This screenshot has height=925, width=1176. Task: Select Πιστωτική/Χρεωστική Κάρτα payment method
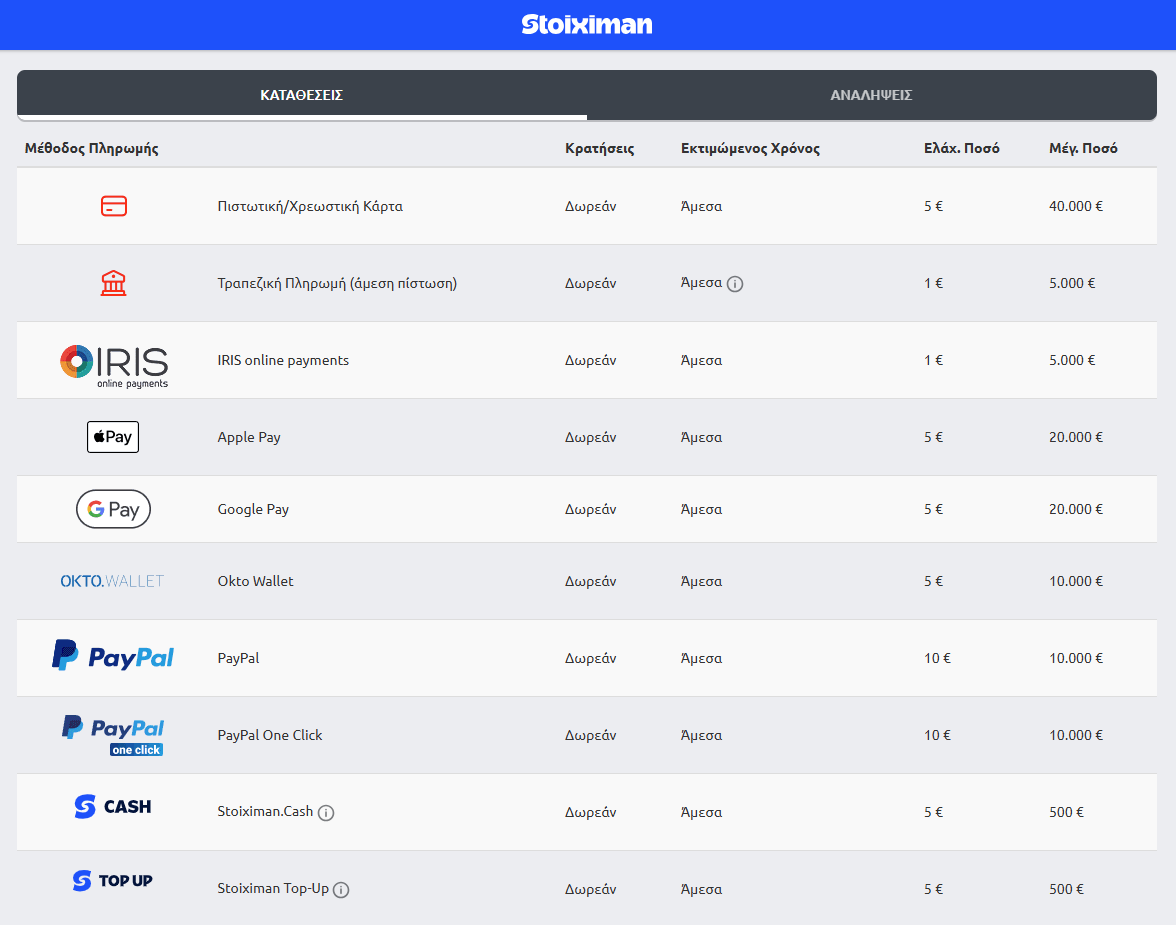[310, 206]
